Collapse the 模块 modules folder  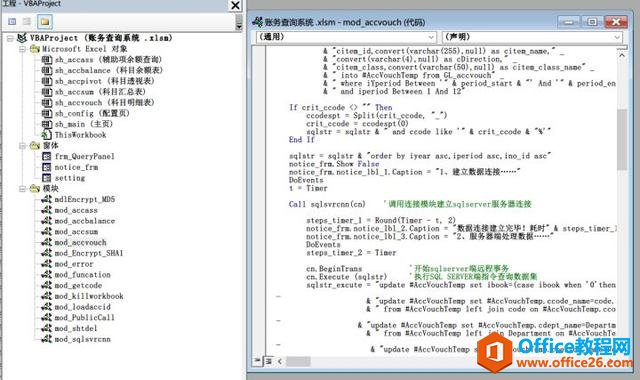coord(22,189)
